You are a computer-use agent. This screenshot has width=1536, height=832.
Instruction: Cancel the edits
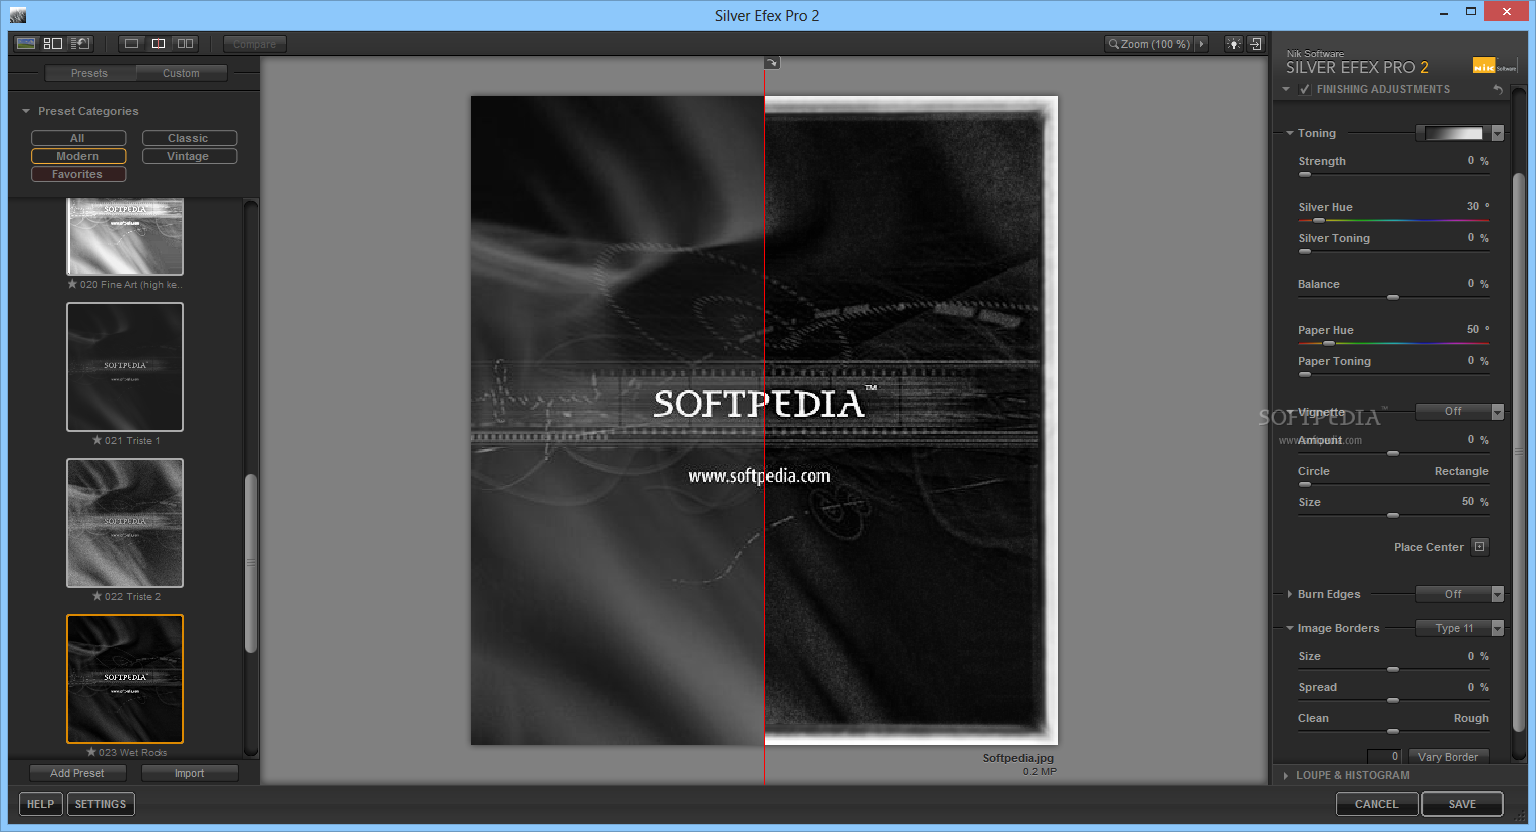coord(1377,804)
